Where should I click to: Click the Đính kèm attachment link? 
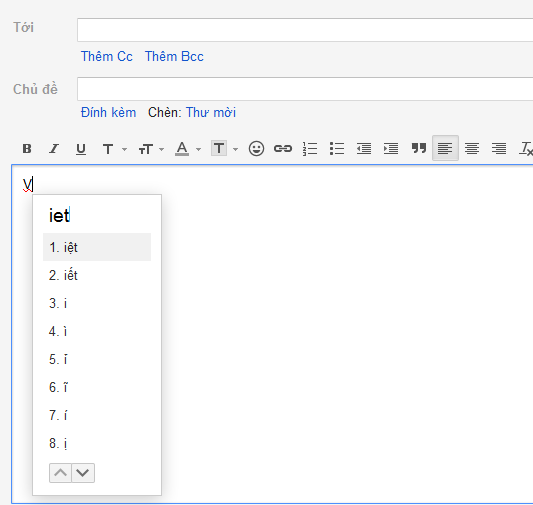[108, 112]
